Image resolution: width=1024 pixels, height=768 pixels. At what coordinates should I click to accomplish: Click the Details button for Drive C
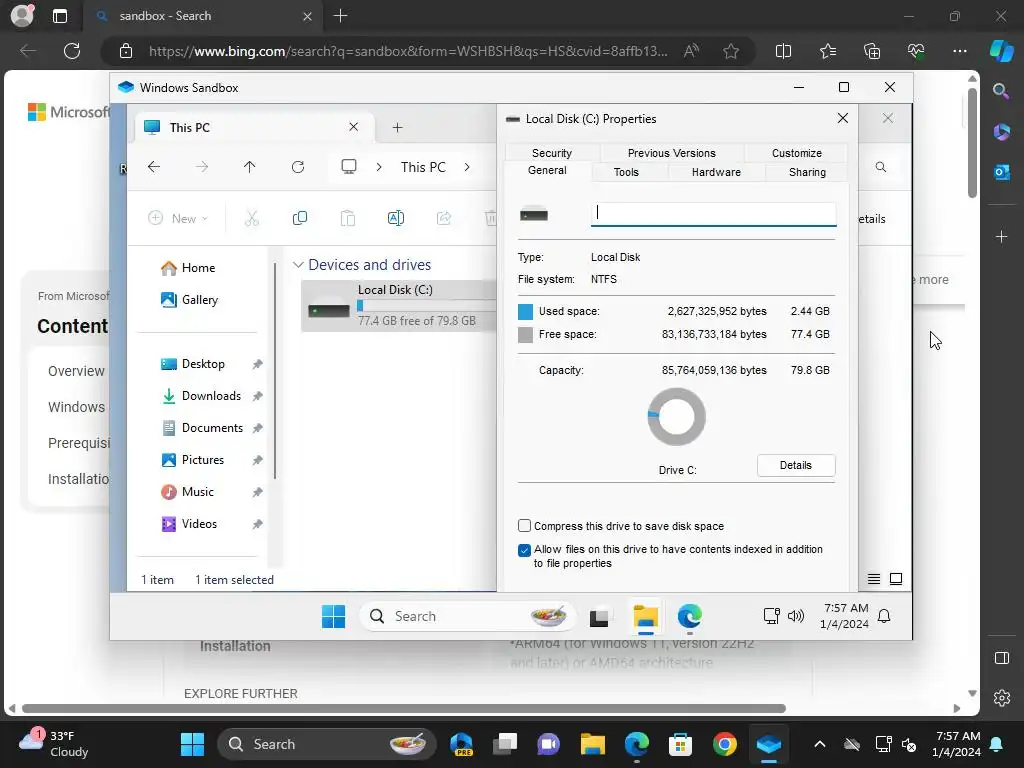pyautogui.click(x=795, y=465)
